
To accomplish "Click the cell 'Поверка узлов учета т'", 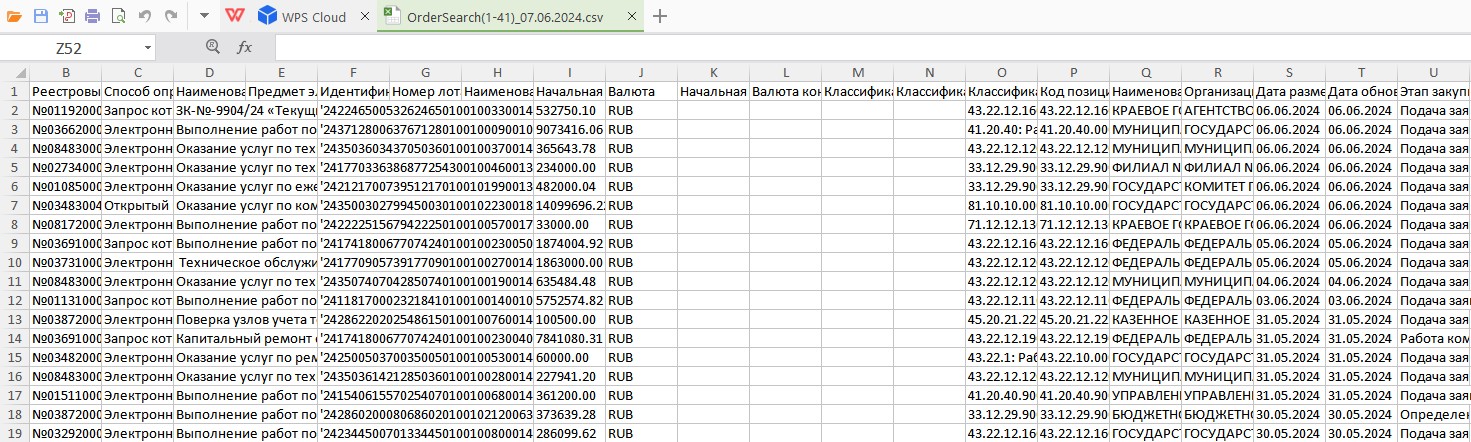I will point(245,319).
